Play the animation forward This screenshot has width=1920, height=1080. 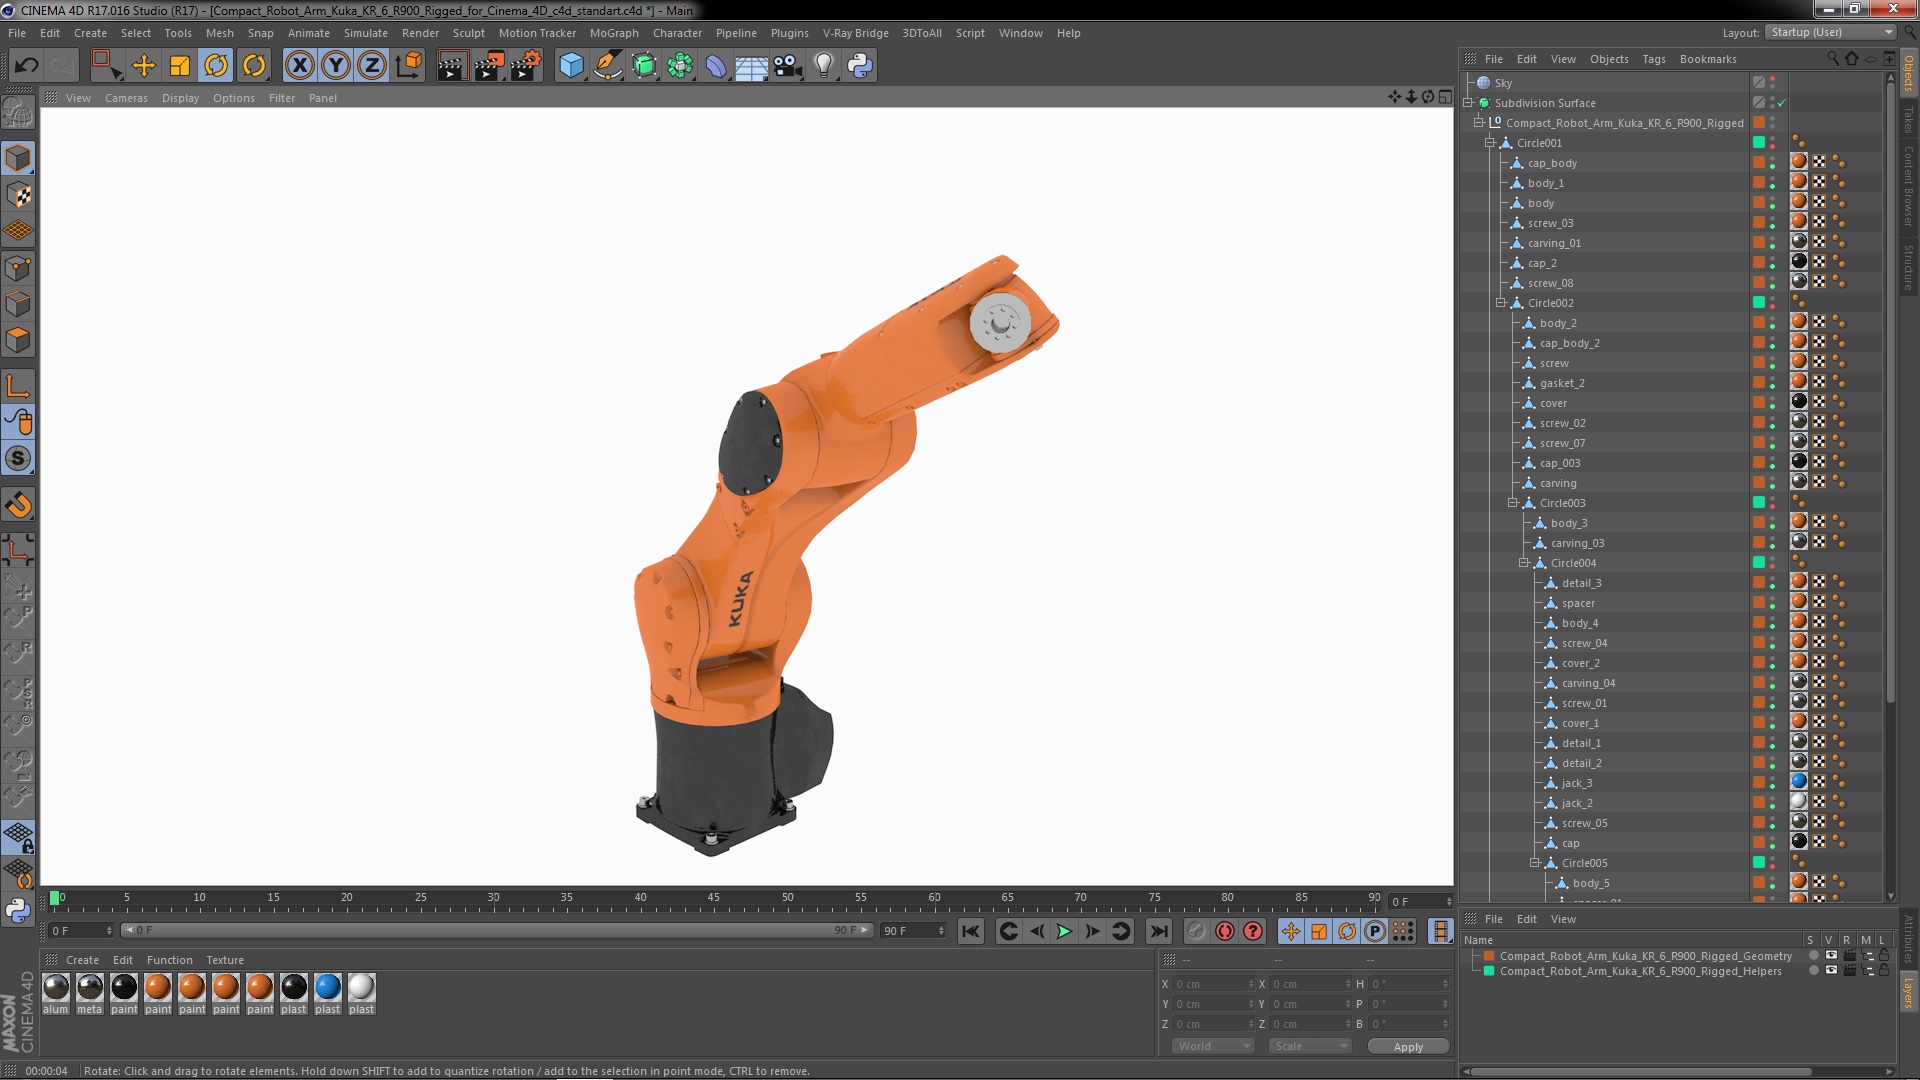click(x=1064, y=932)
